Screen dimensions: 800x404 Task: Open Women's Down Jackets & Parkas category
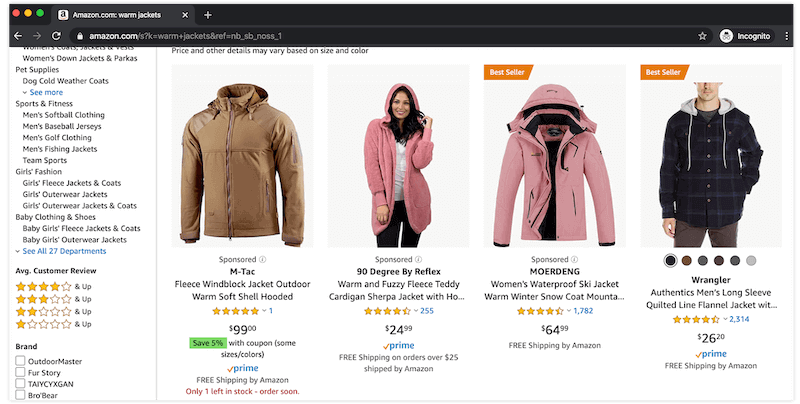80,58
